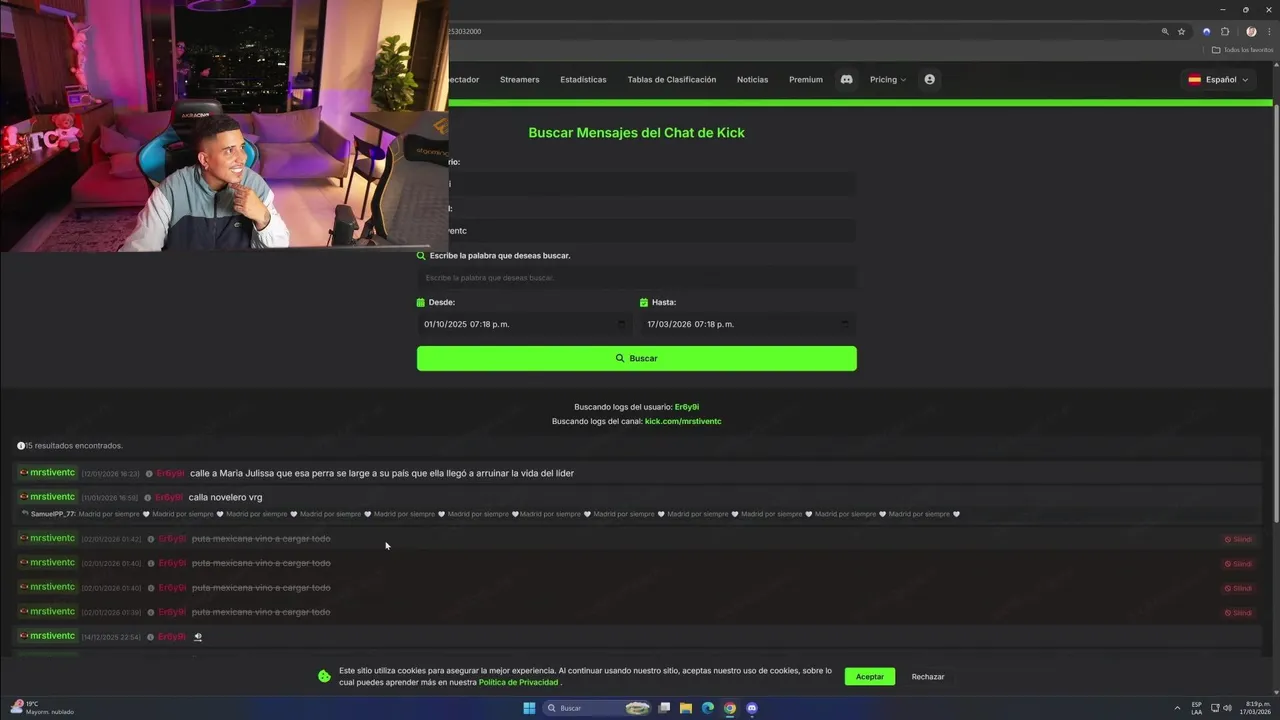1280x720 pixels.
Task: Open Tablas de Clasificación nav item
Action: click(672, 79)
